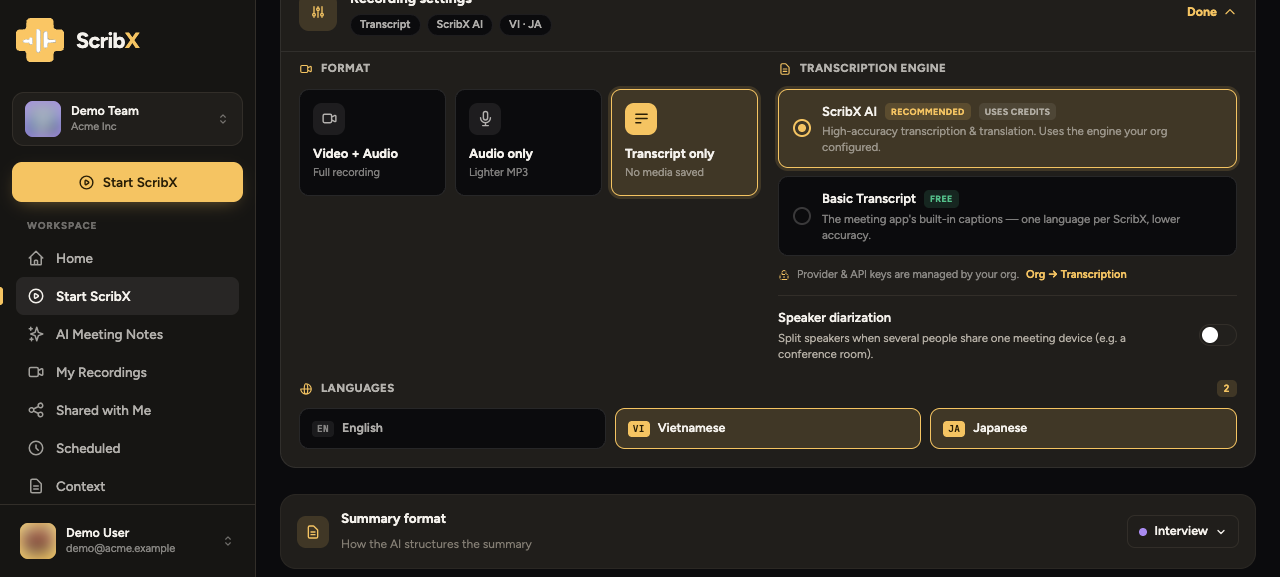1280x577 pixels.
Task: Click the ScribX AI tag chip
Action: point(460,24)
